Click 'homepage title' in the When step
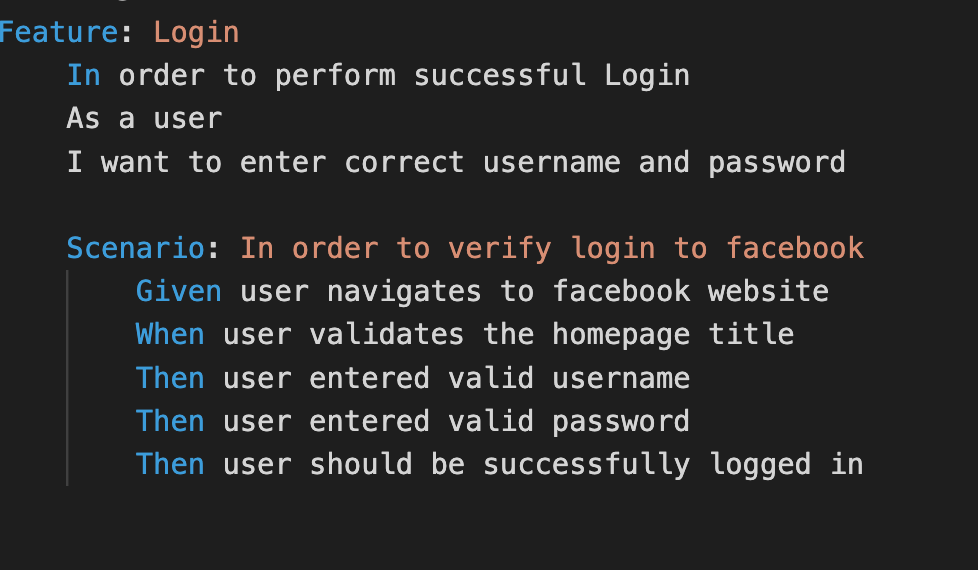This screenshot has width=978, height=570. [673, 334]
